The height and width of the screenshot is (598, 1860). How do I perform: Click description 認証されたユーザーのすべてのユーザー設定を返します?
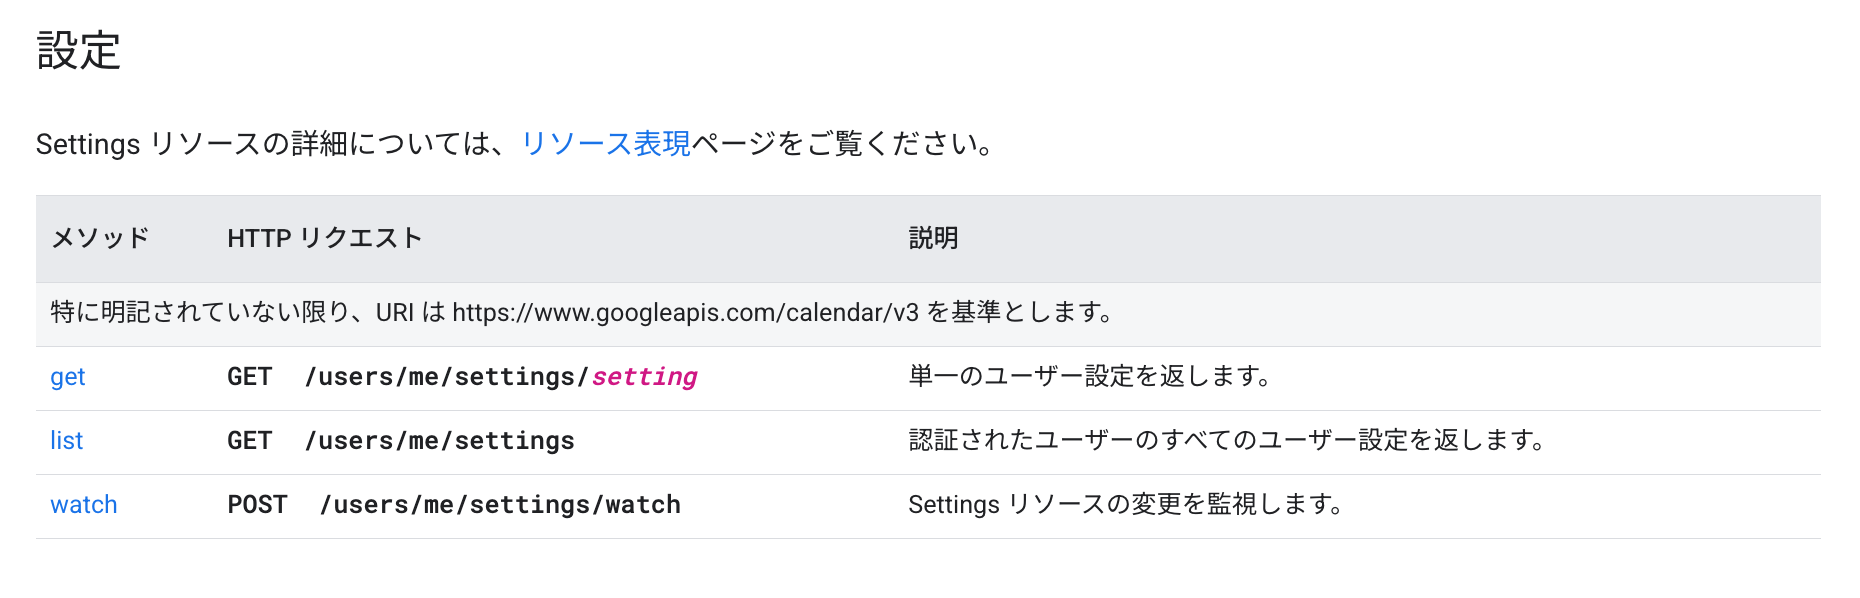pyautogui.click(x=1228, y=441)
